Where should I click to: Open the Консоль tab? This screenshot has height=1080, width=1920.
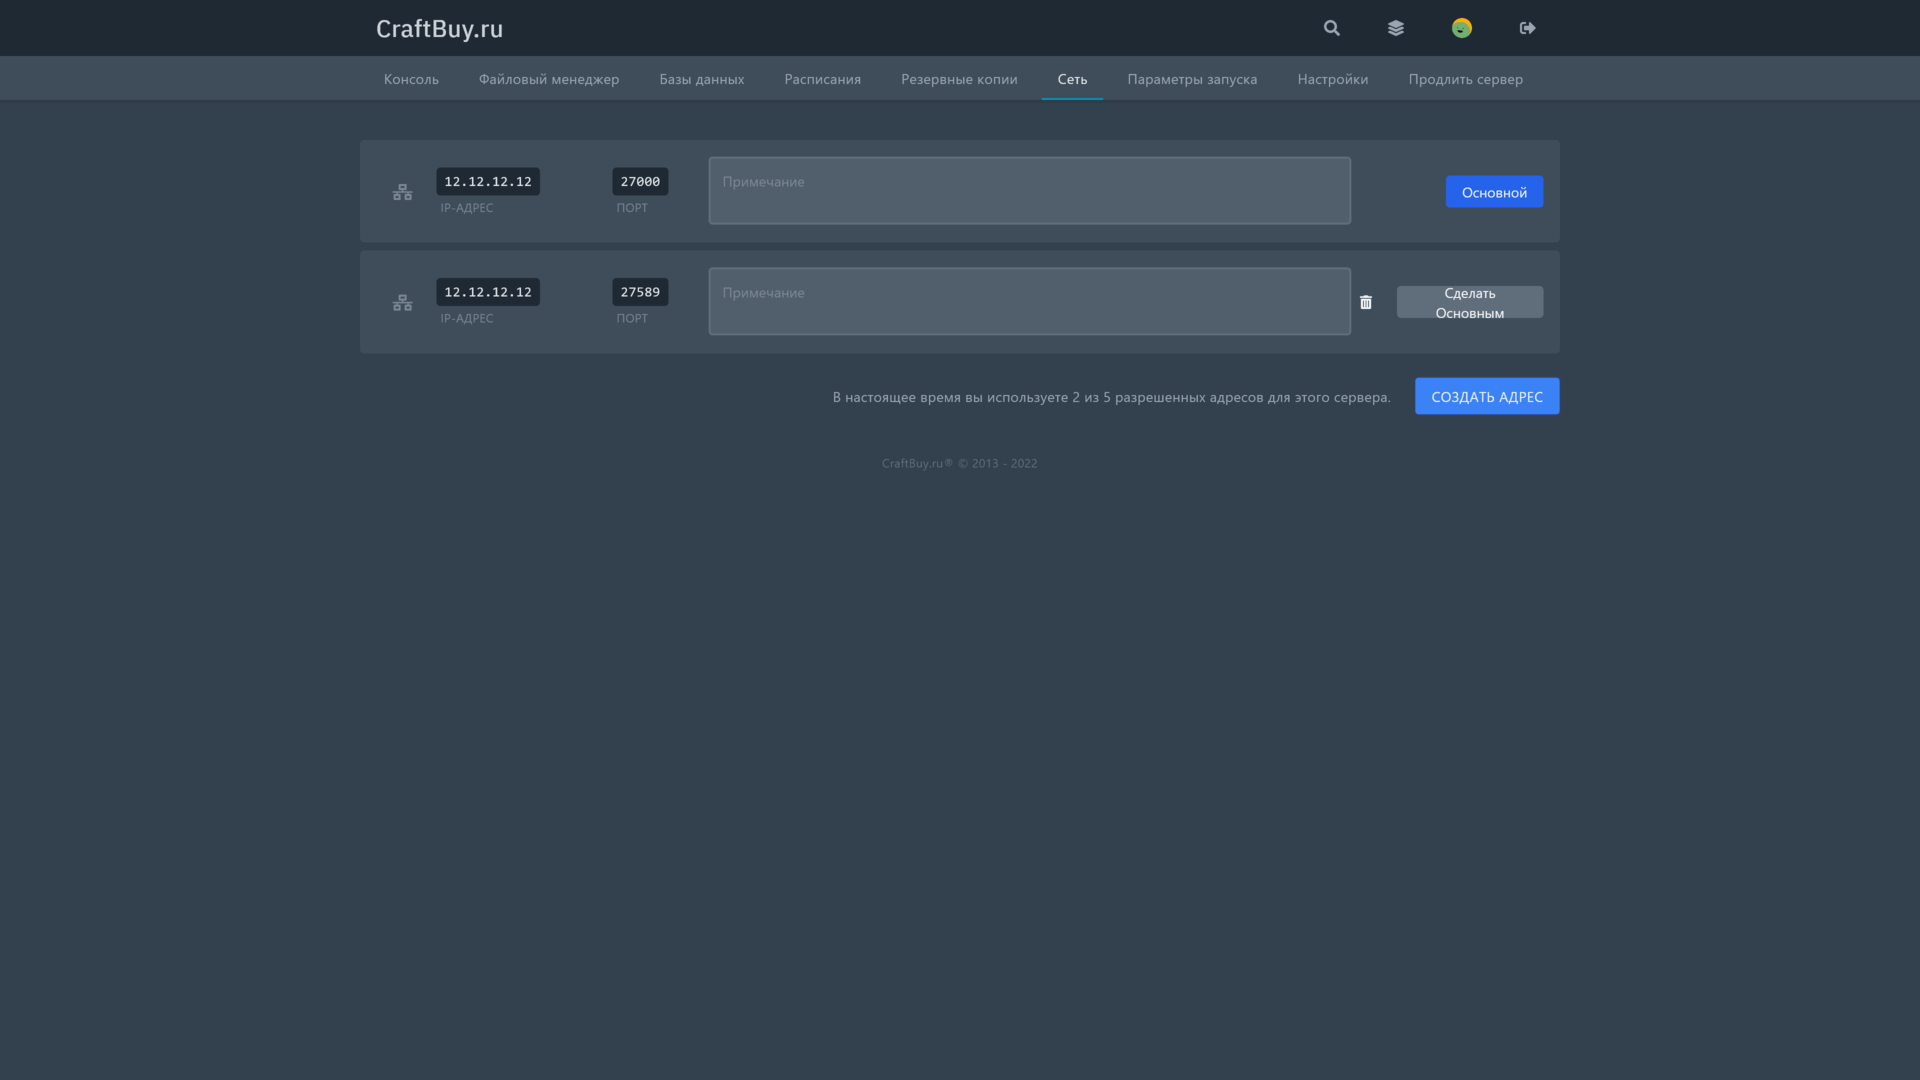411,79
